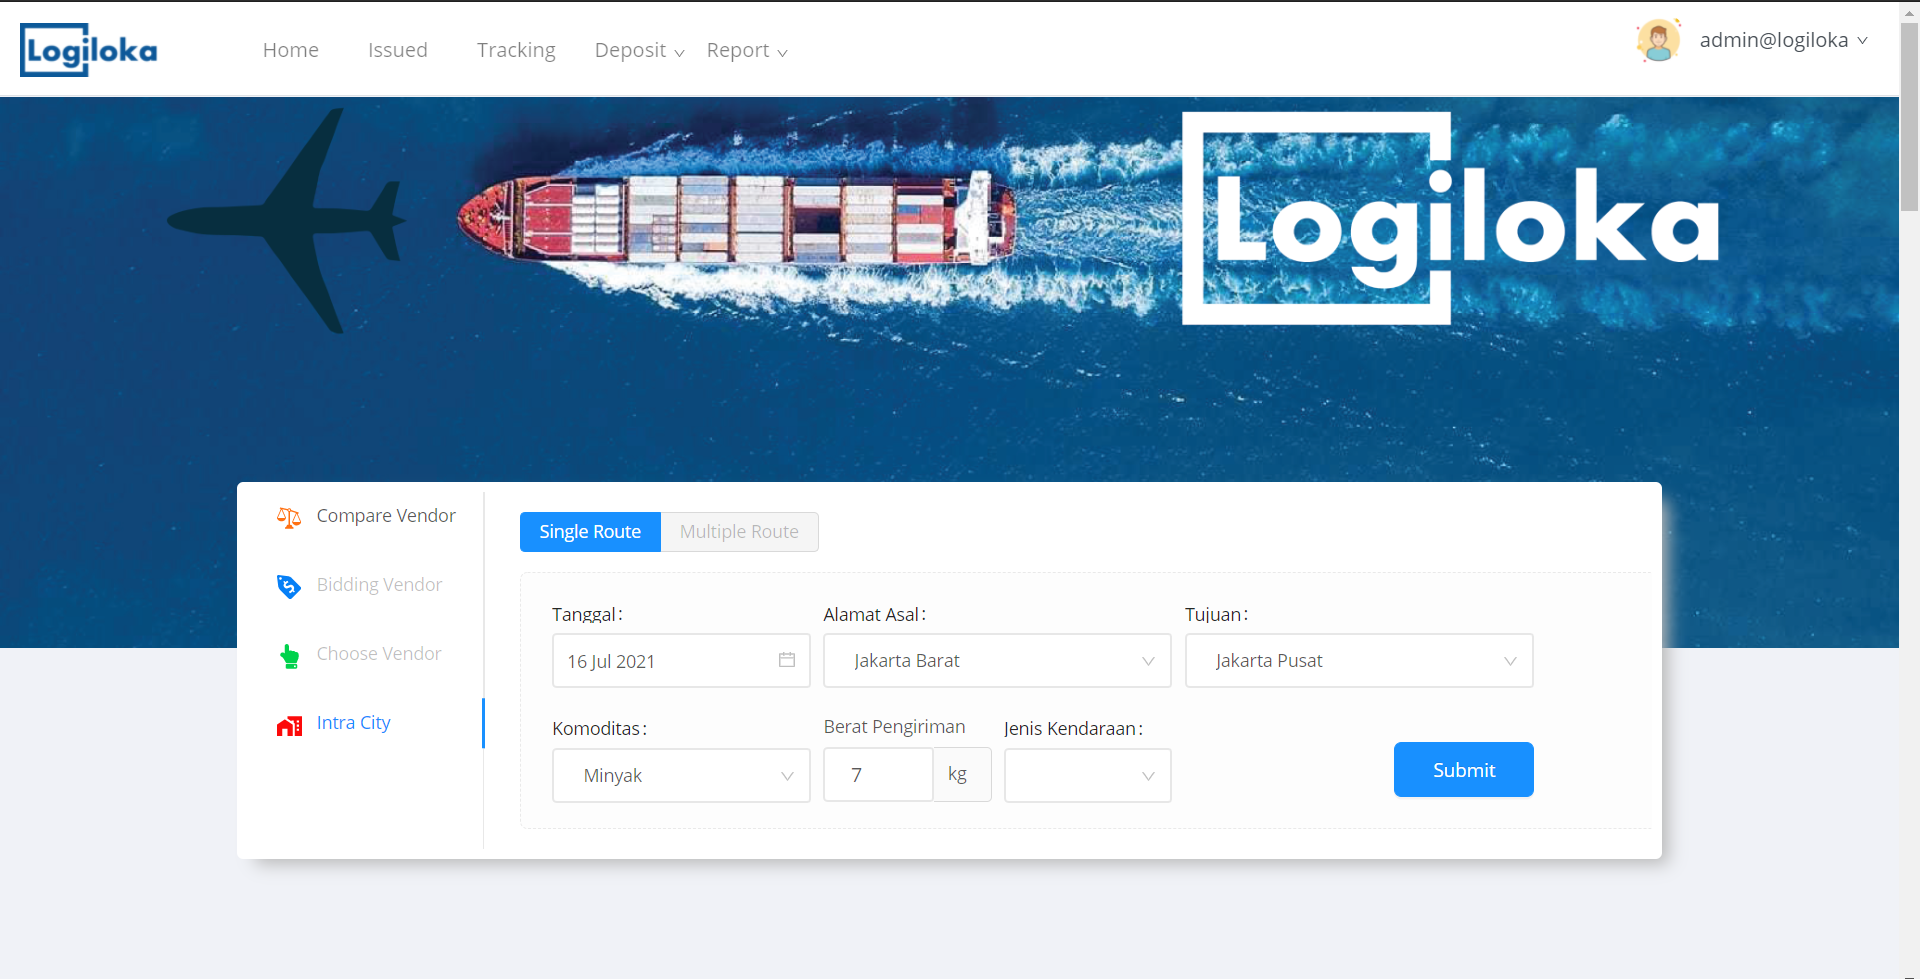
Task: Open the Tujuan destination dropdown
Action: (x=1359, y=660)
